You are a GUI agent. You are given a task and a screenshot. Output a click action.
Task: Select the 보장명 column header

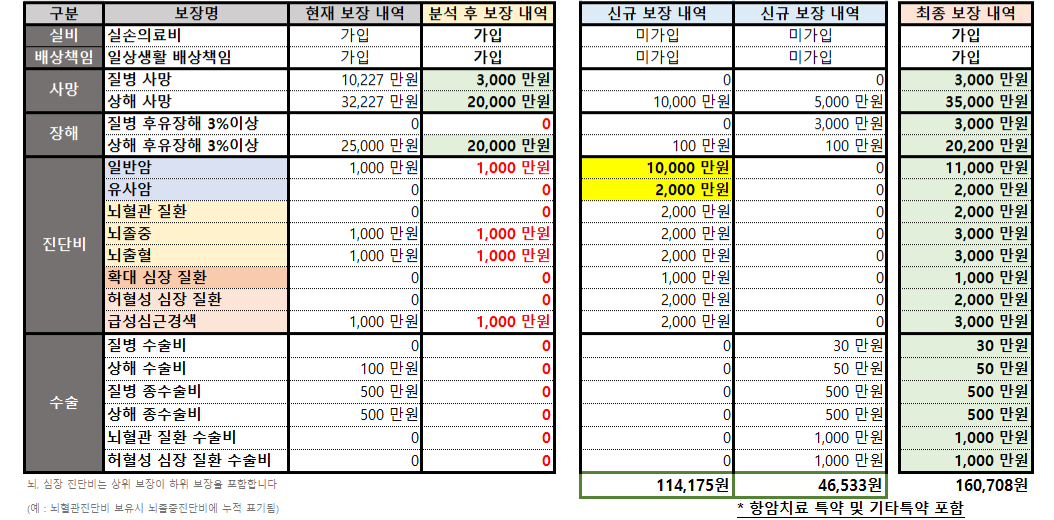196,13
